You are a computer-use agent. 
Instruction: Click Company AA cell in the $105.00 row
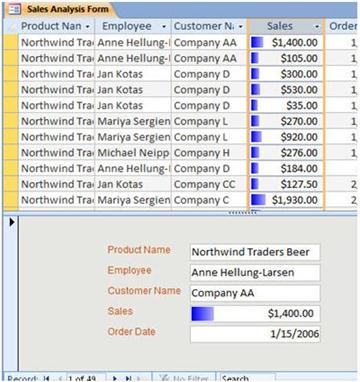tap(210, 58)
